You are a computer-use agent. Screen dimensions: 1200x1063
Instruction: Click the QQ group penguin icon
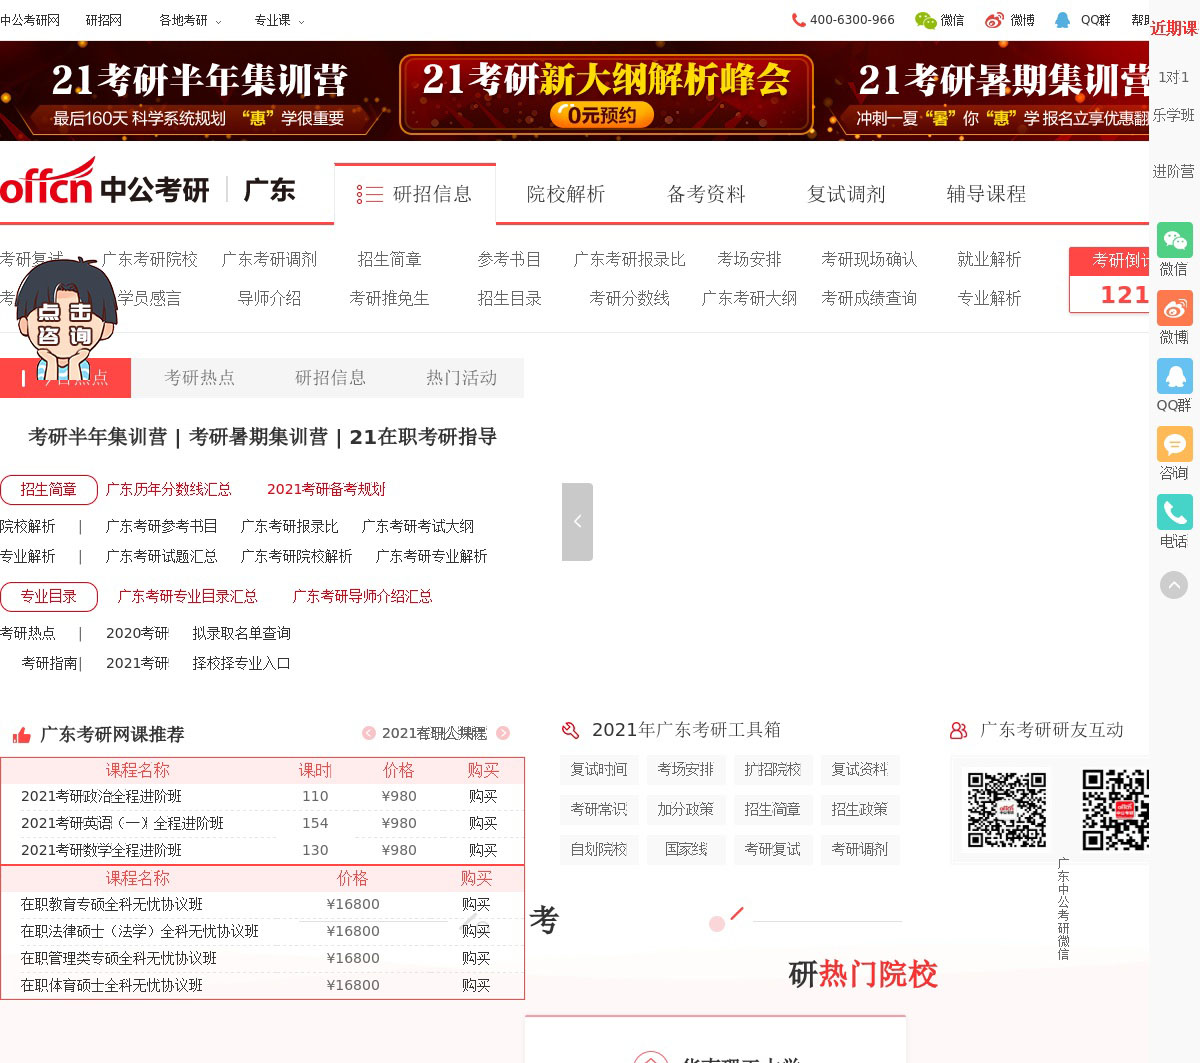(1174, 376)
